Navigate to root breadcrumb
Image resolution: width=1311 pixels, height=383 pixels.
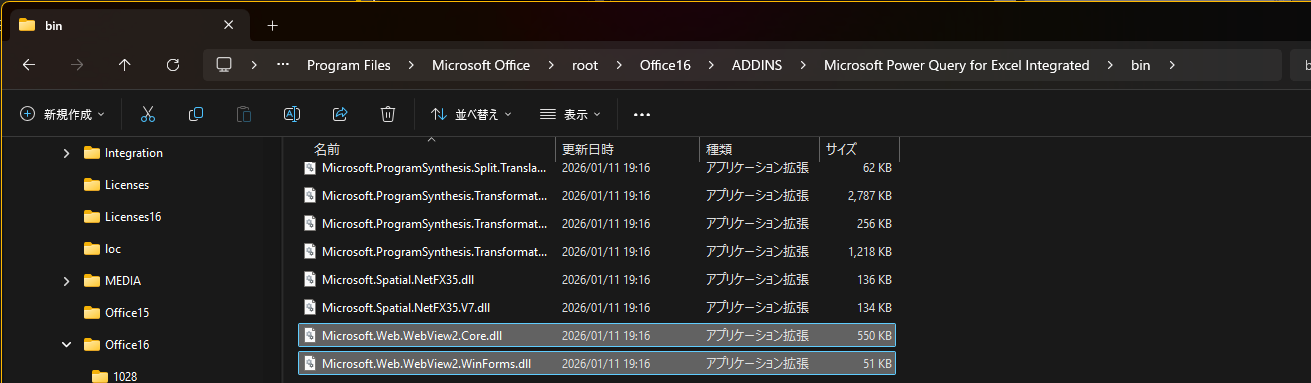(585, 65)
